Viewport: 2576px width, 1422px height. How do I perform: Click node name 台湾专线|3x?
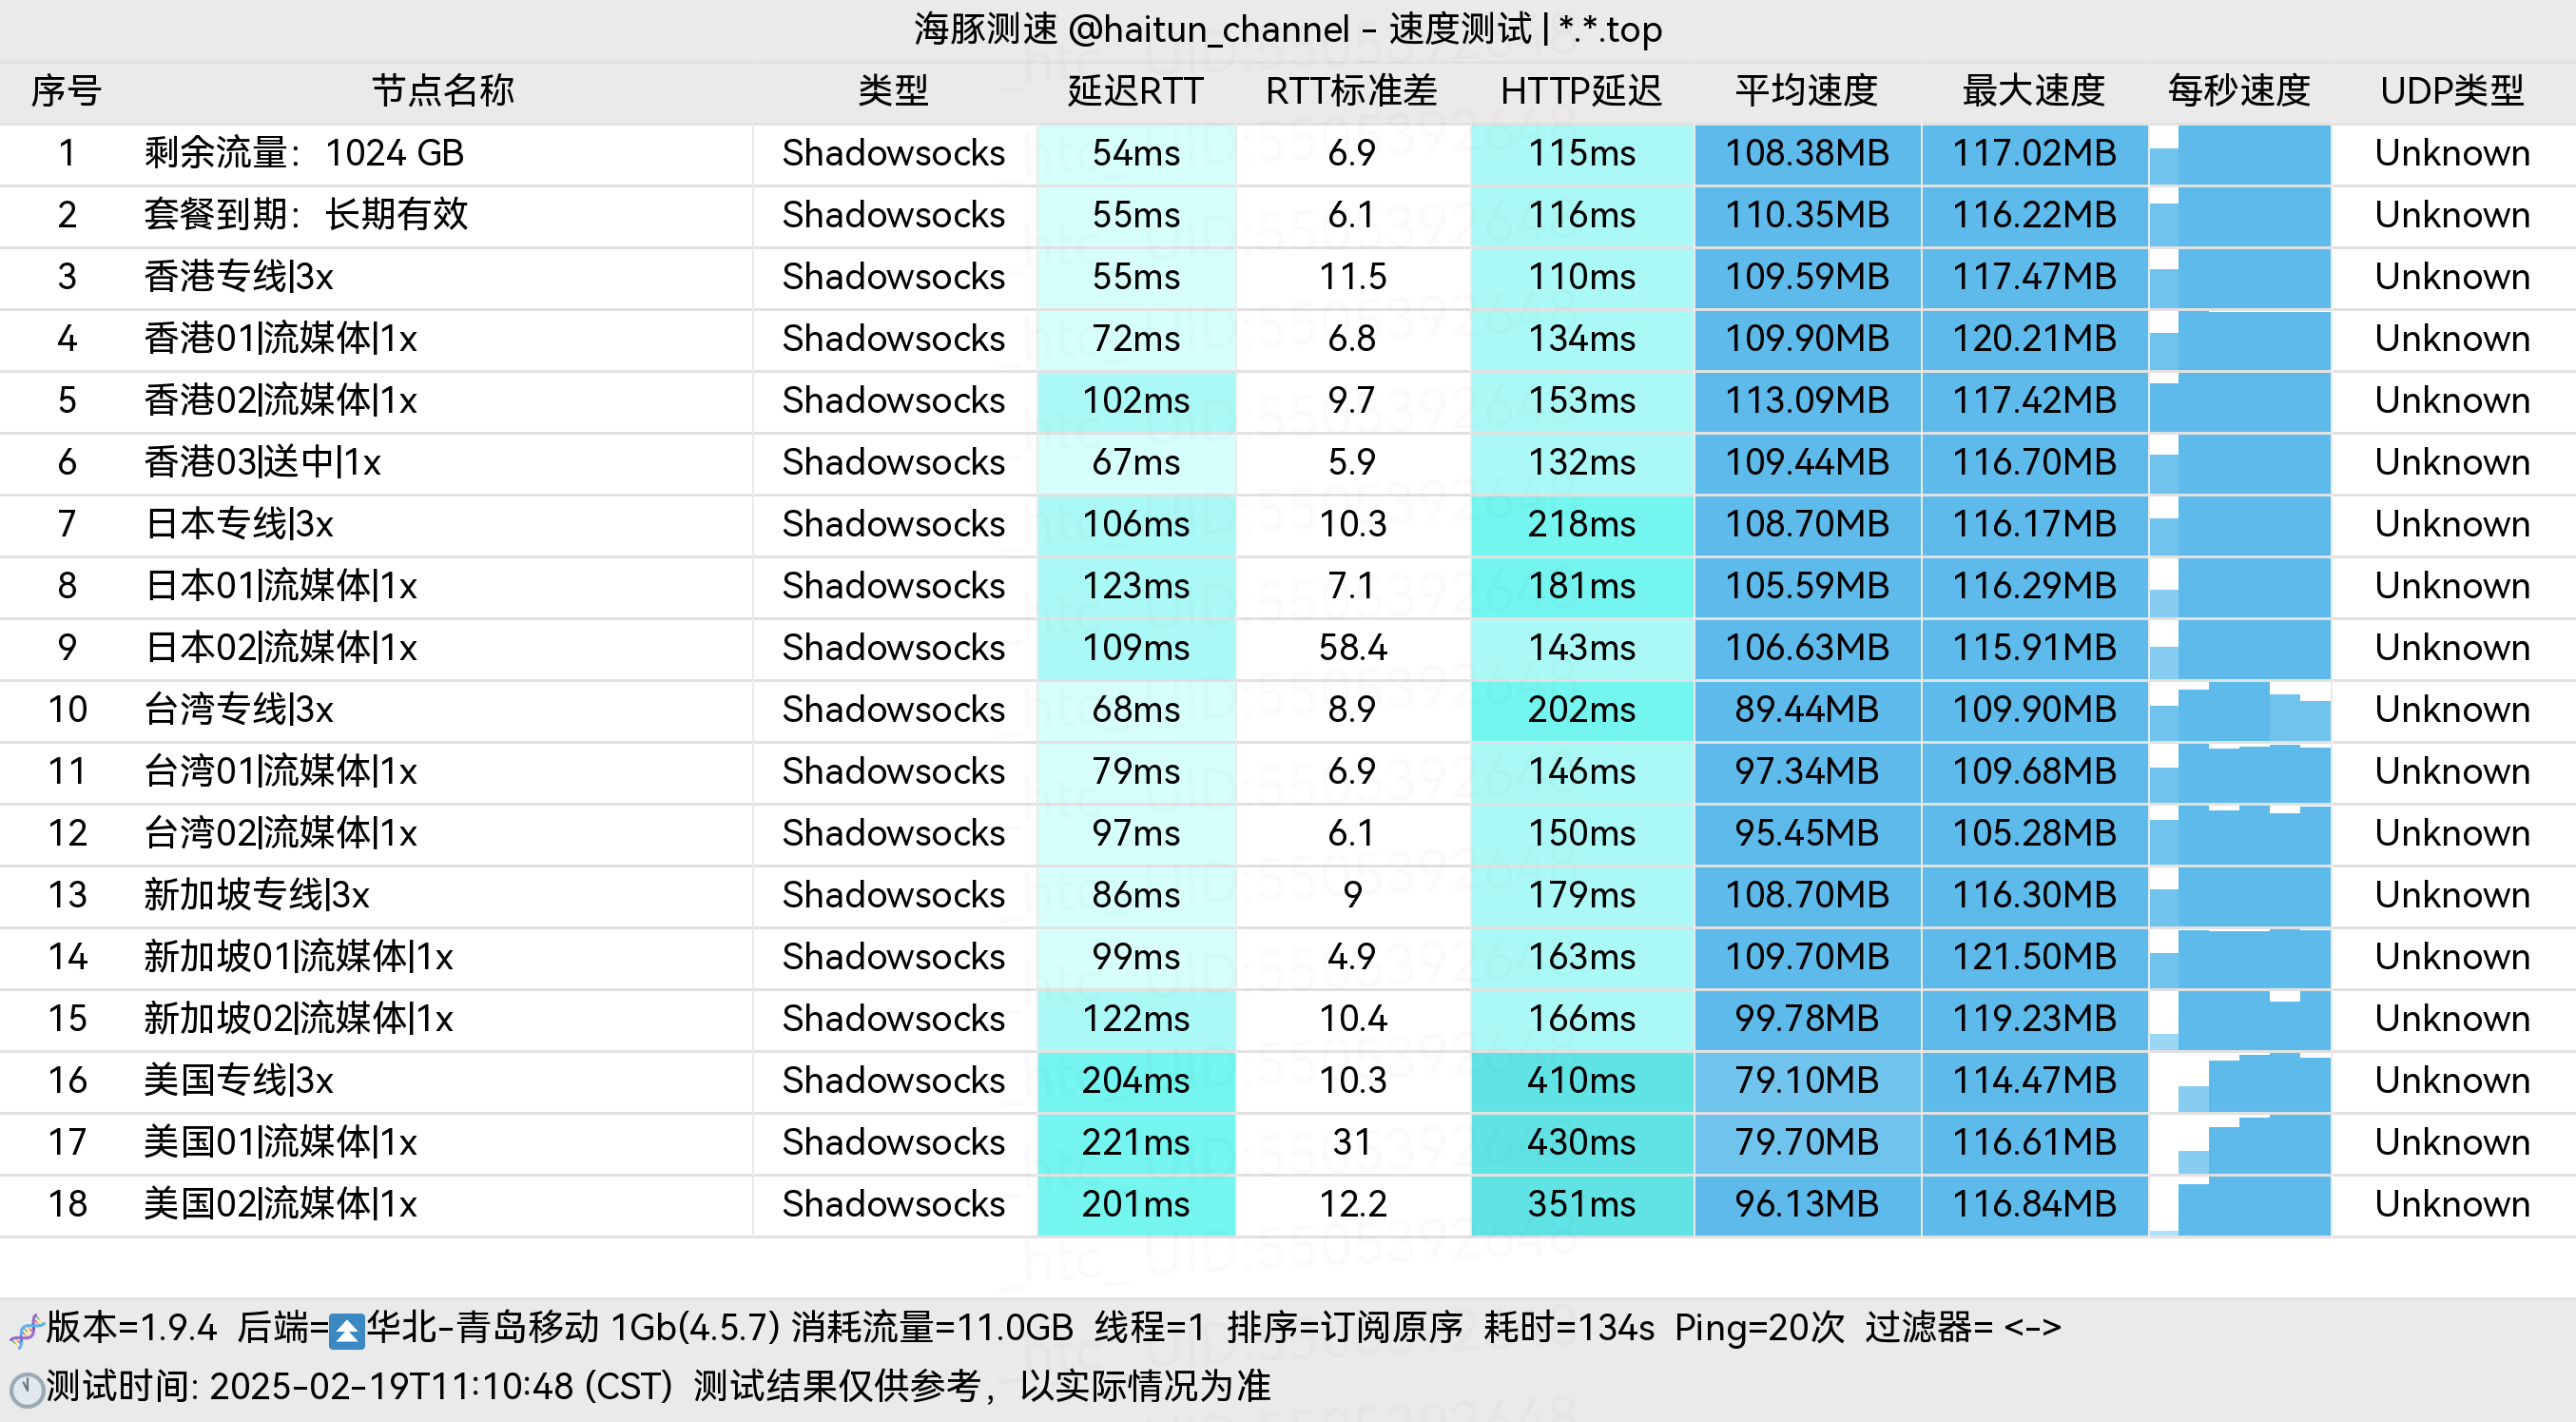pos(238,709)
